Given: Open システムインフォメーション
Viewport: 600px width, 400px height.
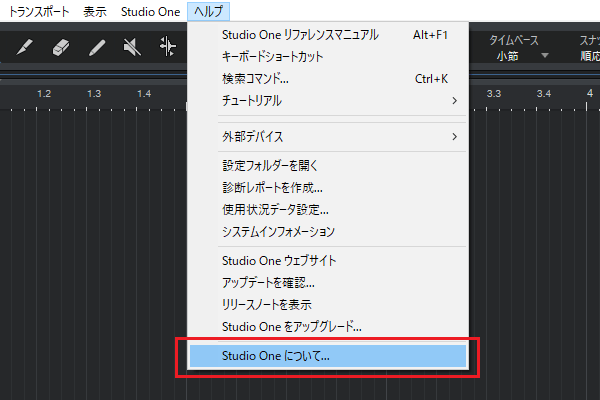Looking at the screenshot, I should coord(328,232).
